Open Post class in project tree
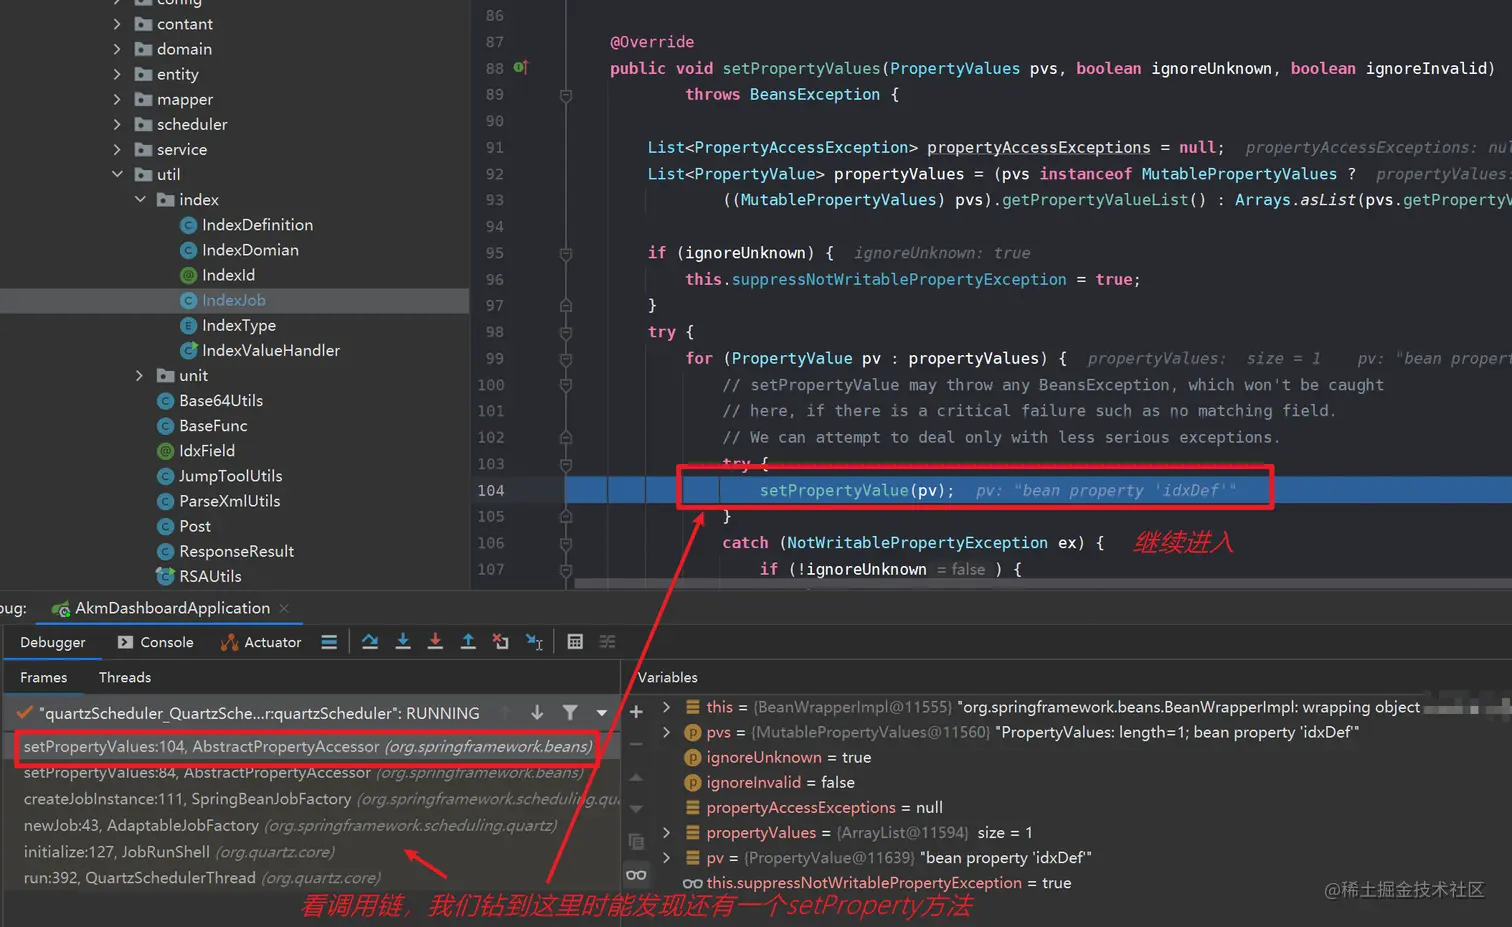This screenshot has height=927, width=1512. click(x=195, y=526)
